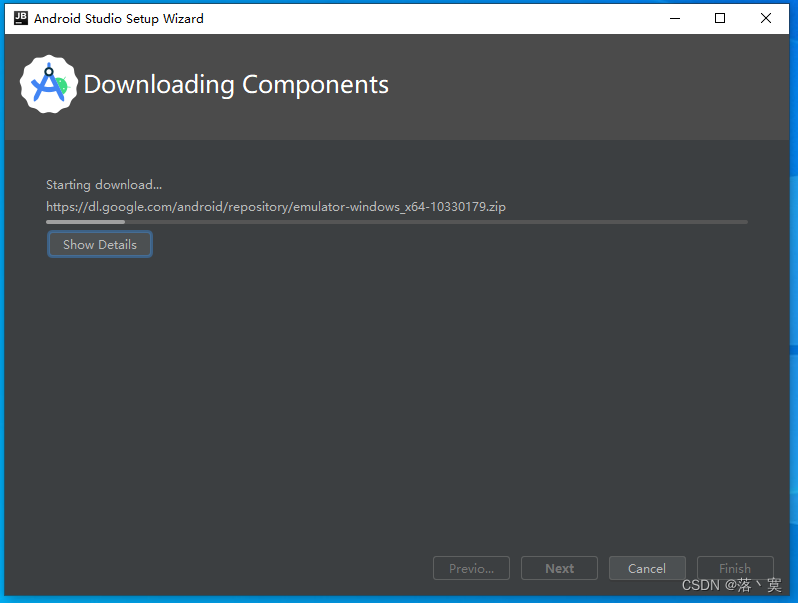Maximize the Setup Wizard window
This screenshot has width=798, height=603.
720,18
